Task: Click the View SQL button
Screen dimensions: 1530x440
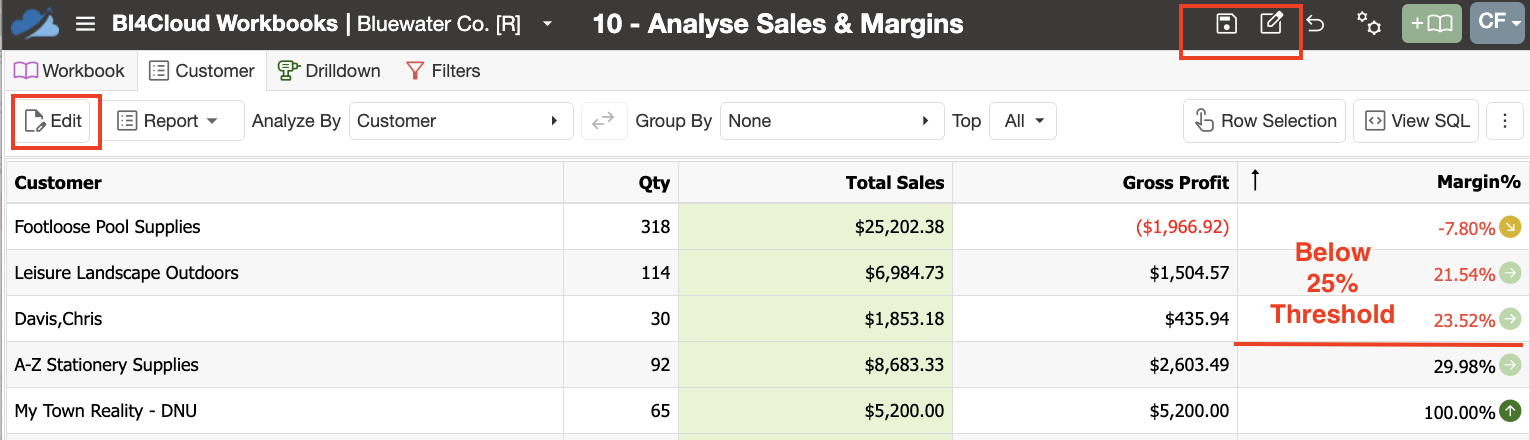Action: 1417,121
